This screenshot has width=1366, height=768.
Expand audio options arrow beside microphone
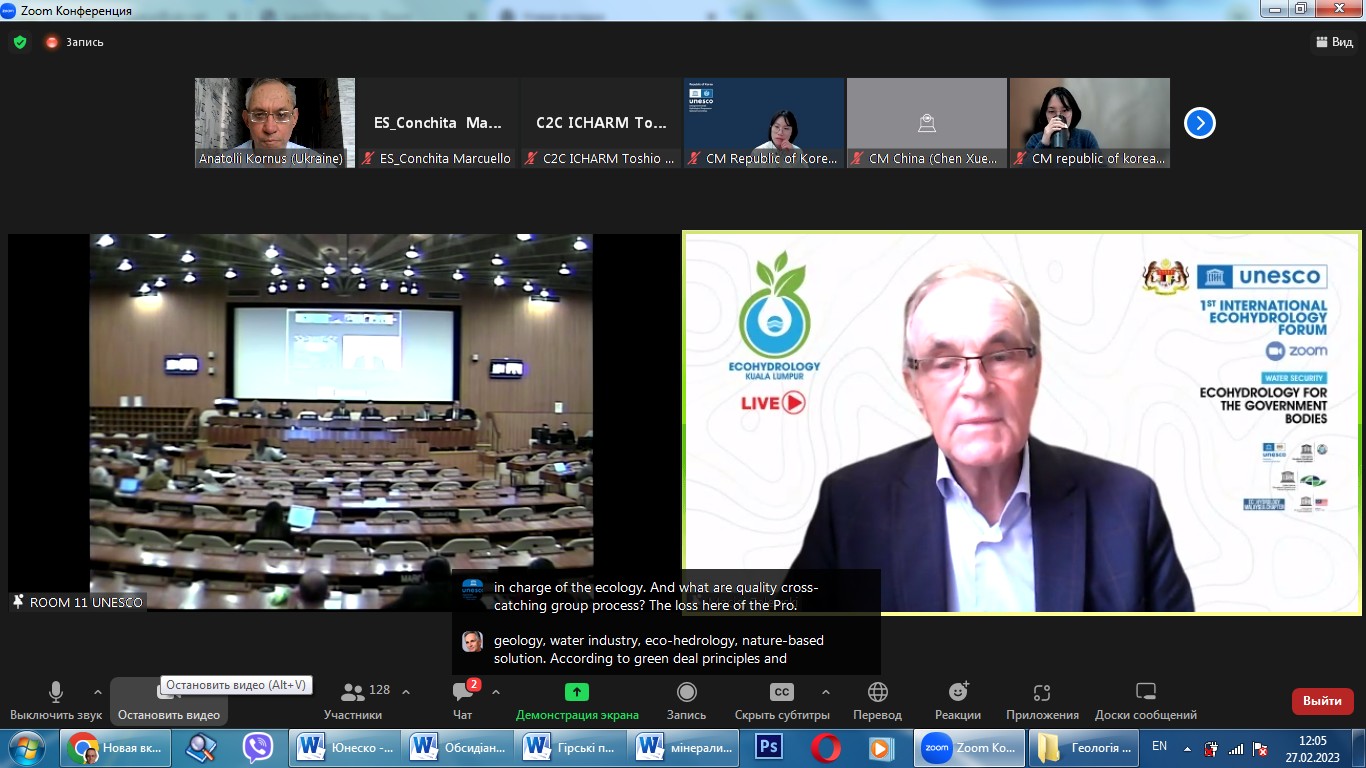(x=98, y=692)
